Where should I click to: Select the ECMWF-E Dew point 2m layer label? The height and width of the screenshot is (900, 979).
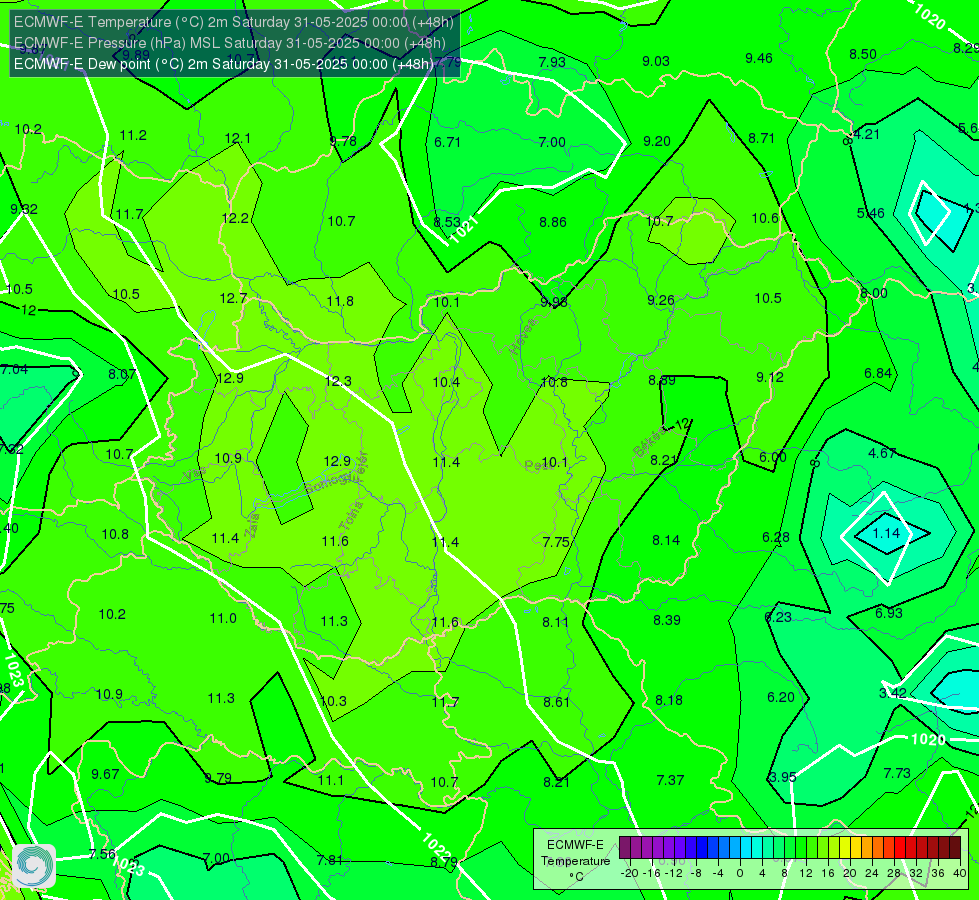coord(224,64)
